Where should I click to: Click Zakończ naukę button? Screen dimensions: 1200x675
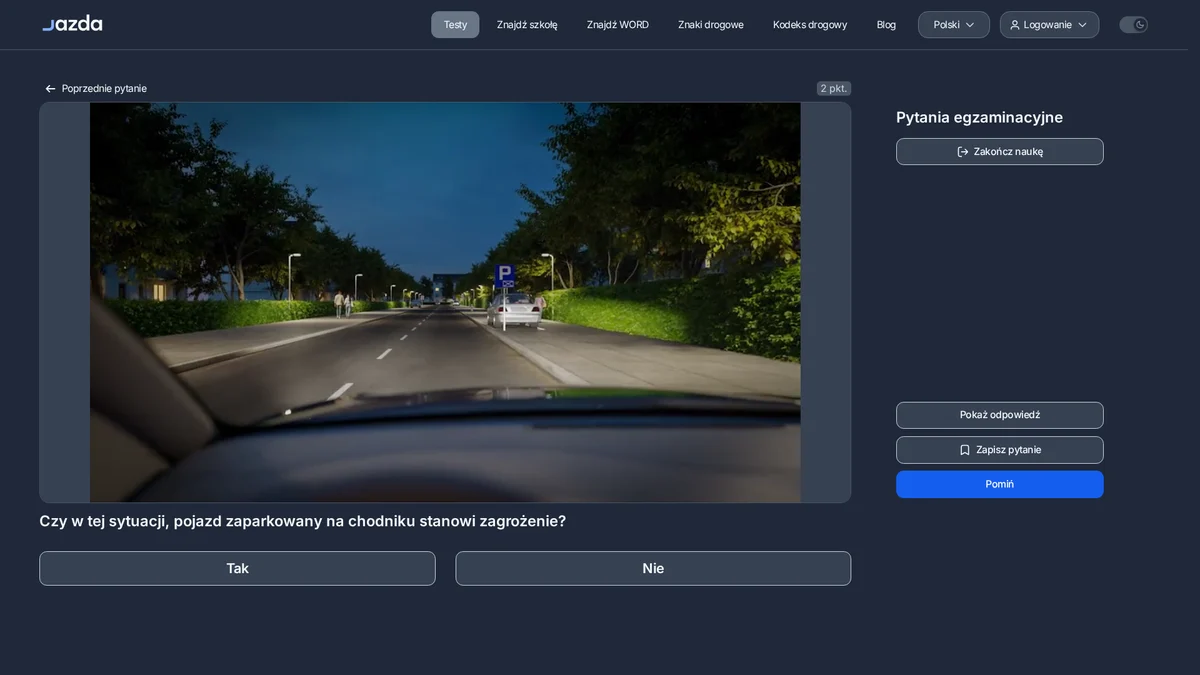coord(1000,152)
